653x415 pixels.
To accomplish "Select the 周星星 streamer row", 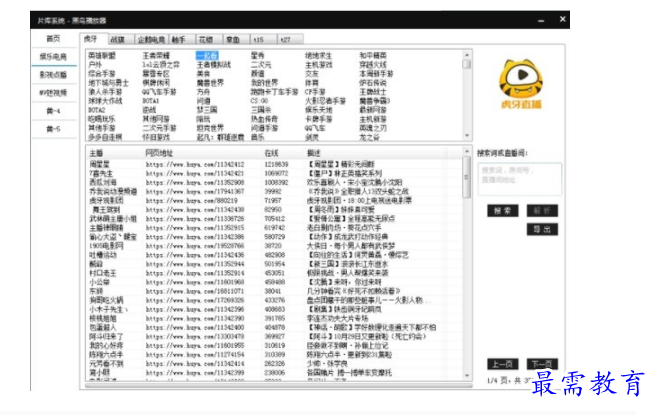I will pyautogui.click(x=274, y=164).
